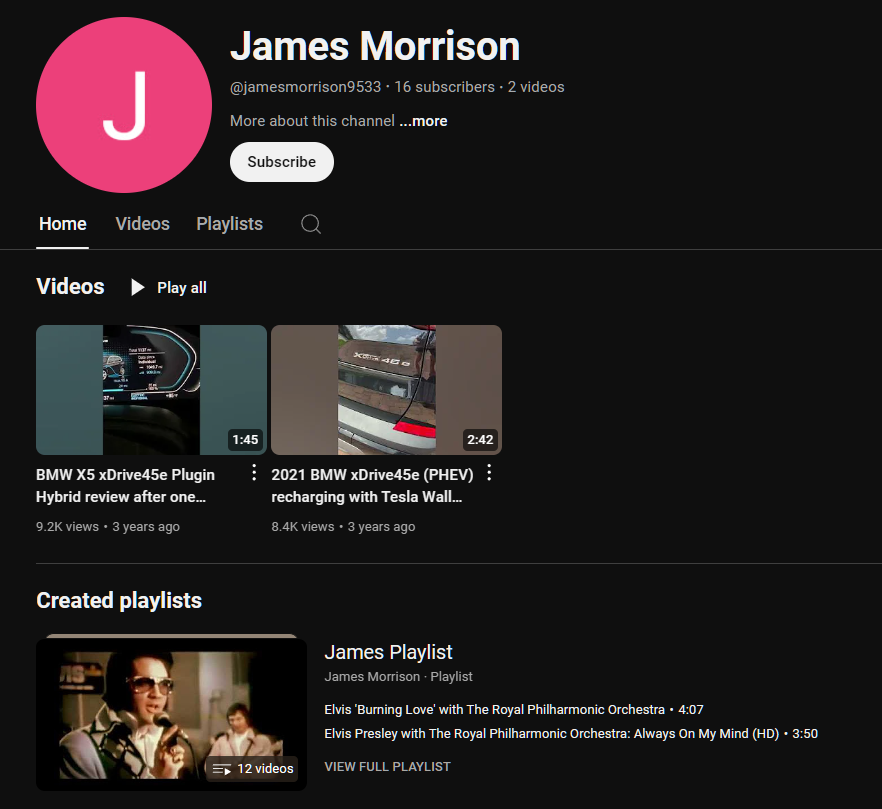
Task: Click the Play all triangle icon
Action: tap(137, 287)
